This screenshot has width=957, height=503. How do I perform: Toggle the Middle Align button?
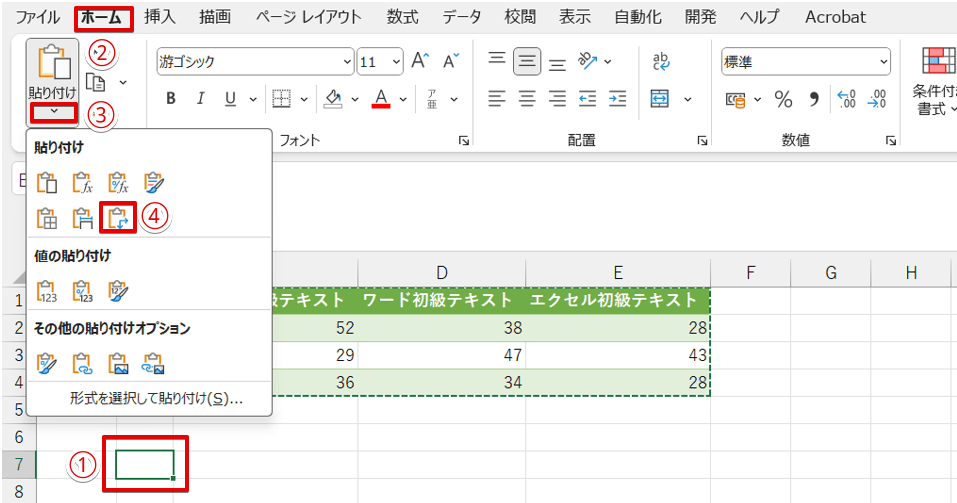[527, 62]
